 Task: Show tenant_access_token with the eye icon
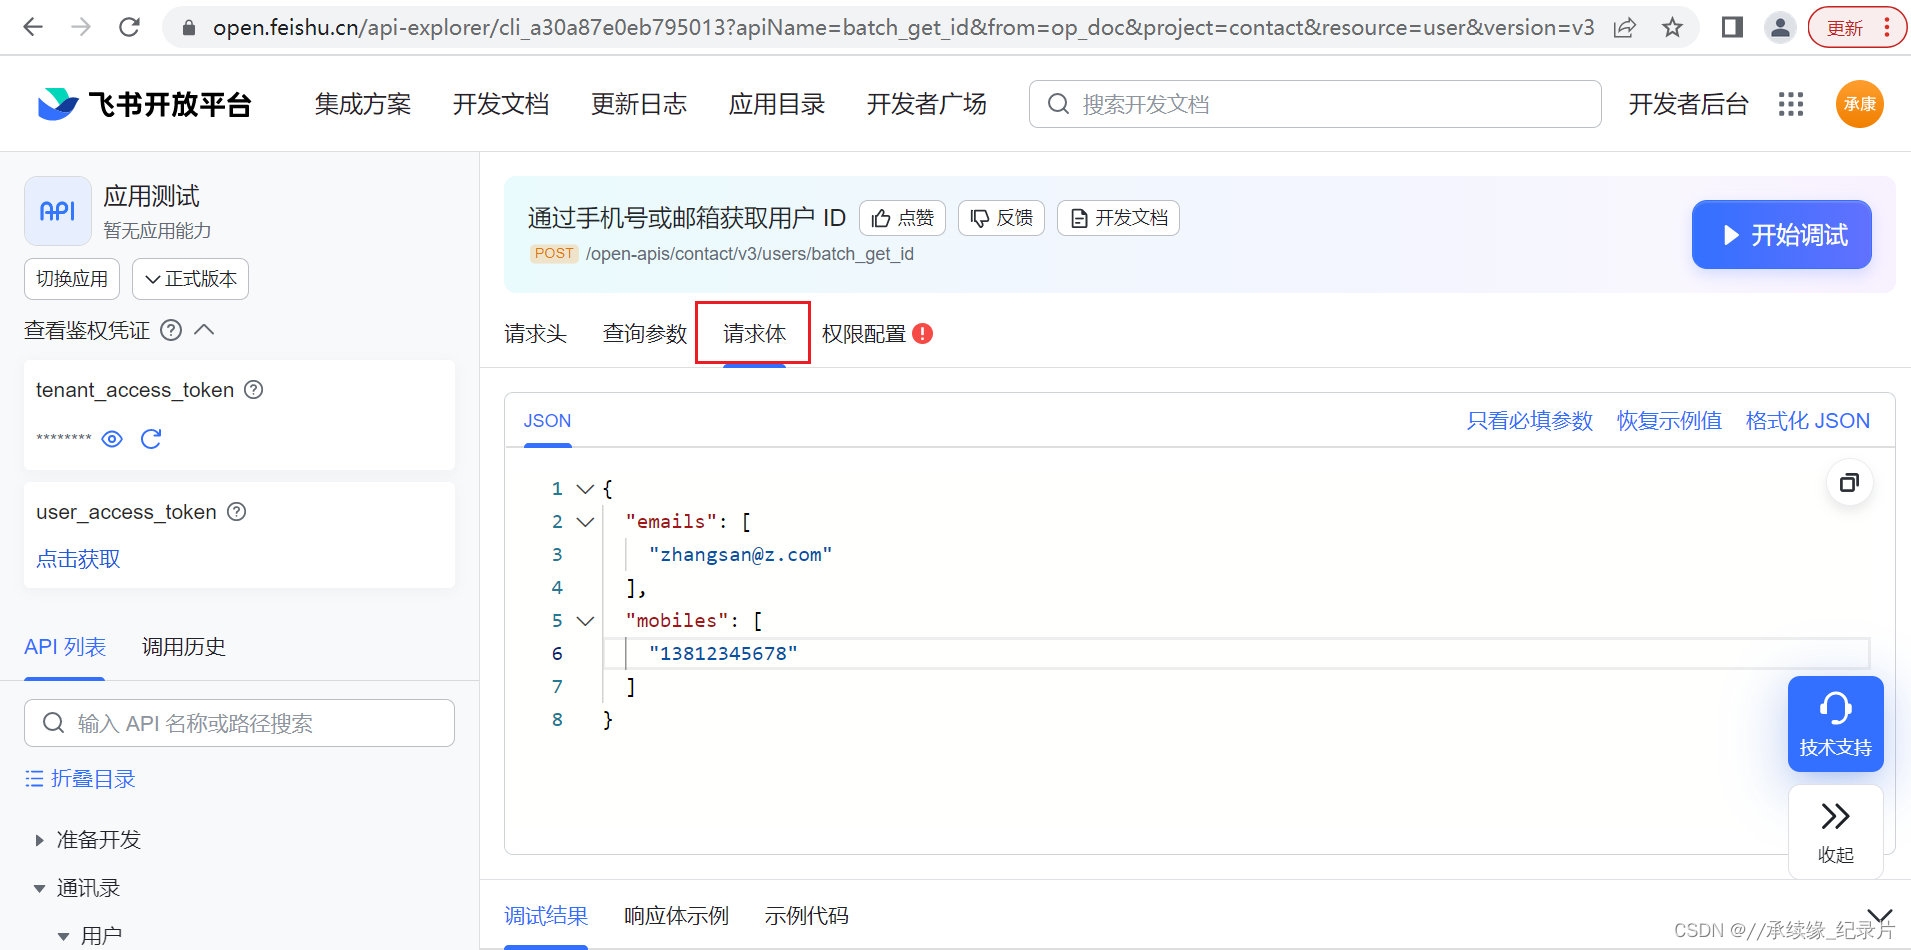tap(112, 439)
